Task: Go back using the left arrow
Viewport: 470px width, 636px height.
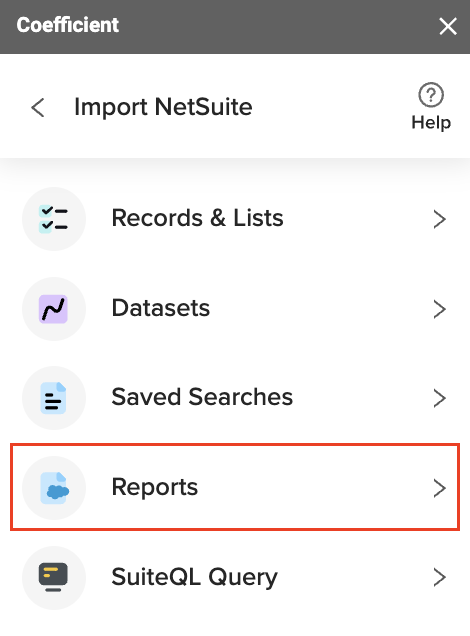Action: [x=38, y=108]
